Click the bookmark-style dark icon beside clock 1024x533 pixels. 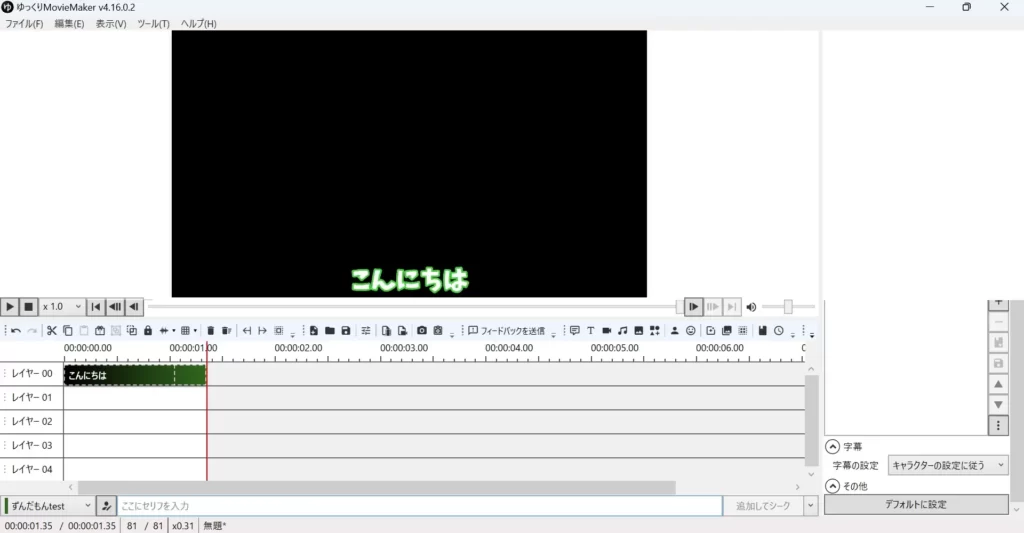[762, 331]
